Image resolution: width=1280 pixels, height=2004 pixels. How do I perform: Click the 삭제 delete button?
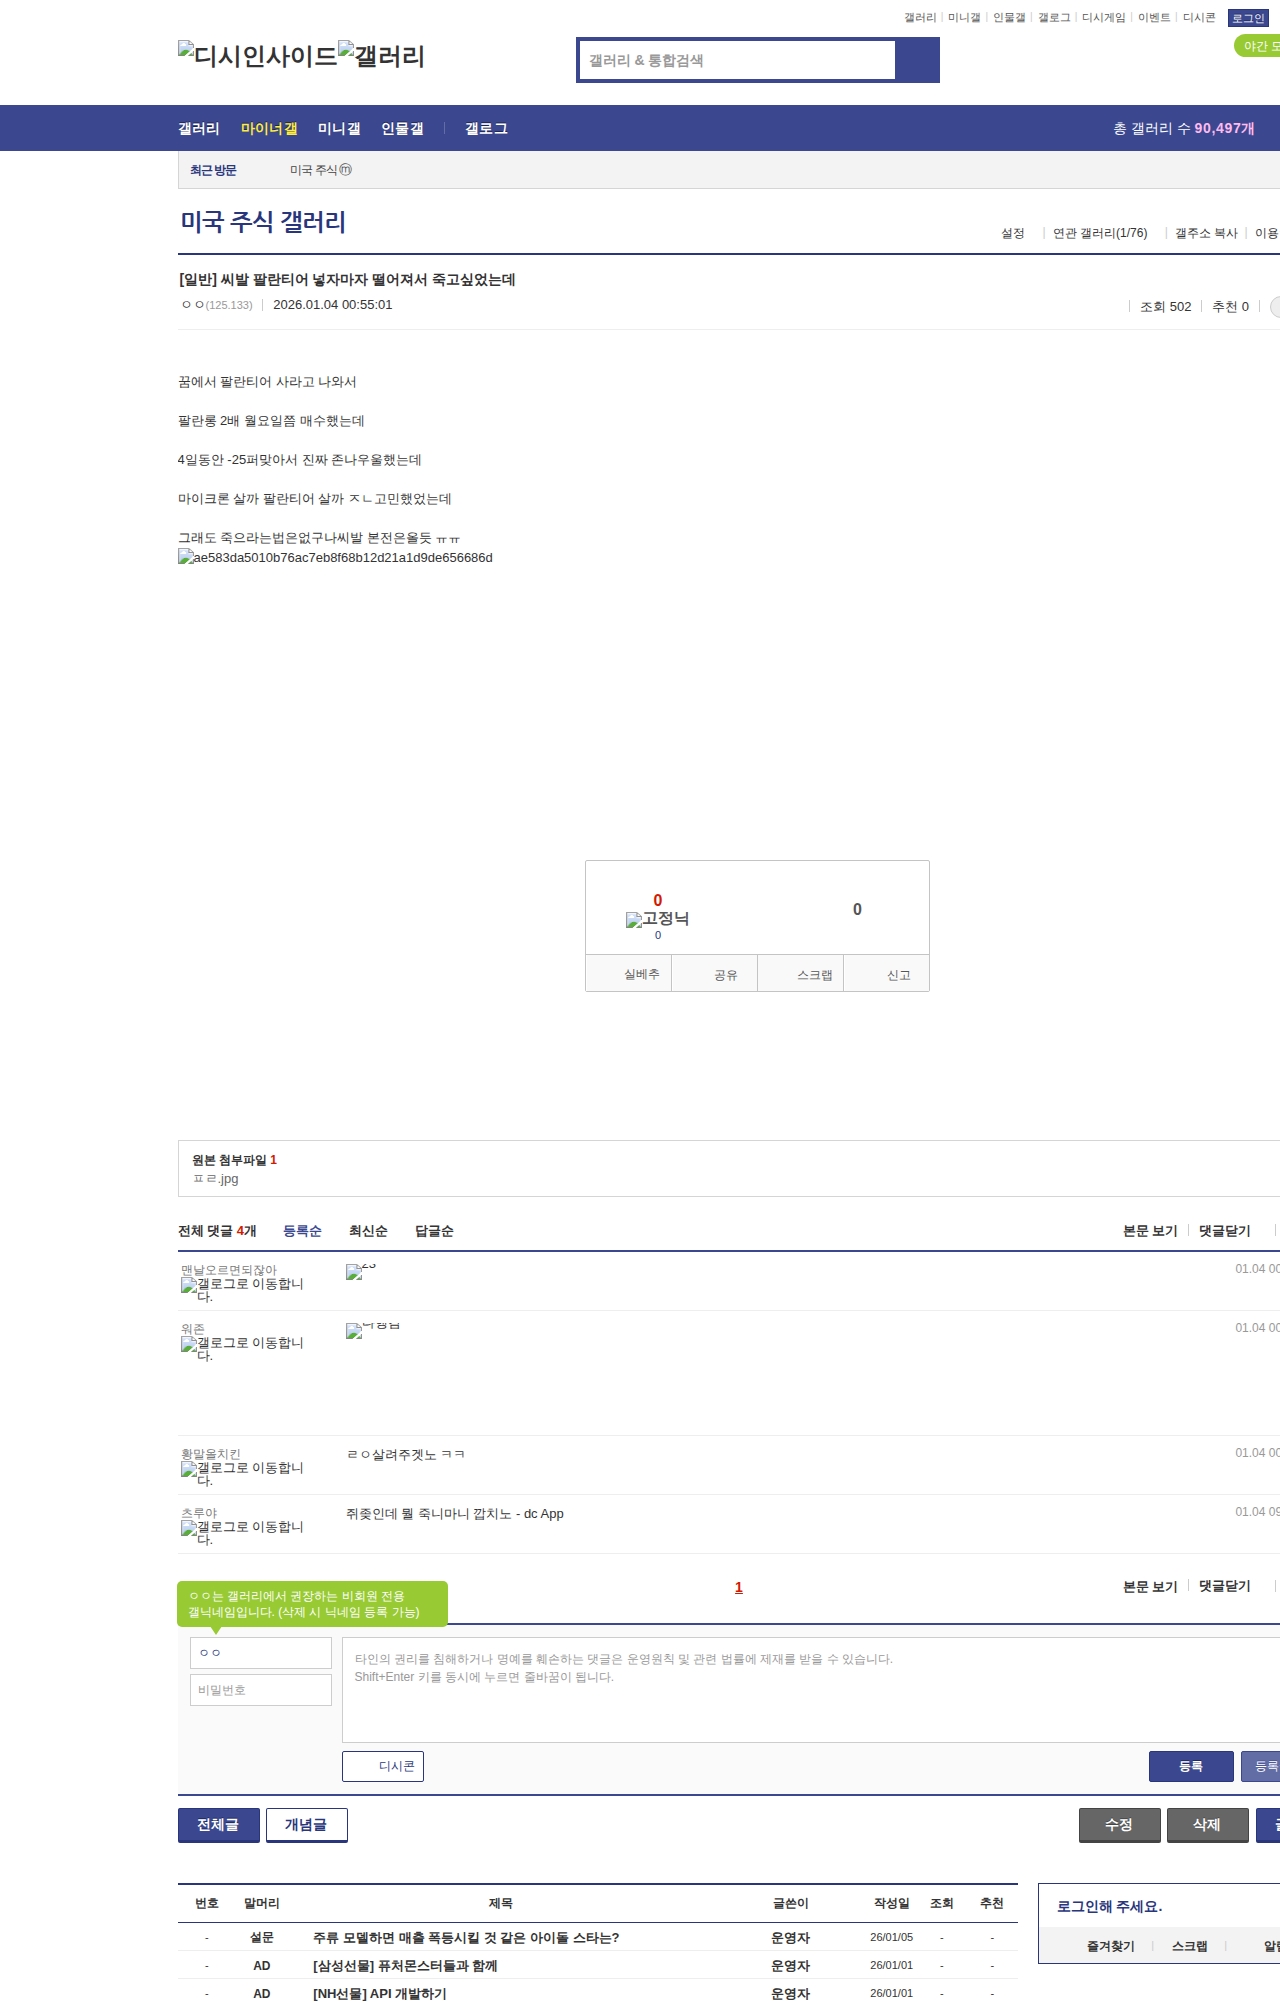tap(1208, 1825)
